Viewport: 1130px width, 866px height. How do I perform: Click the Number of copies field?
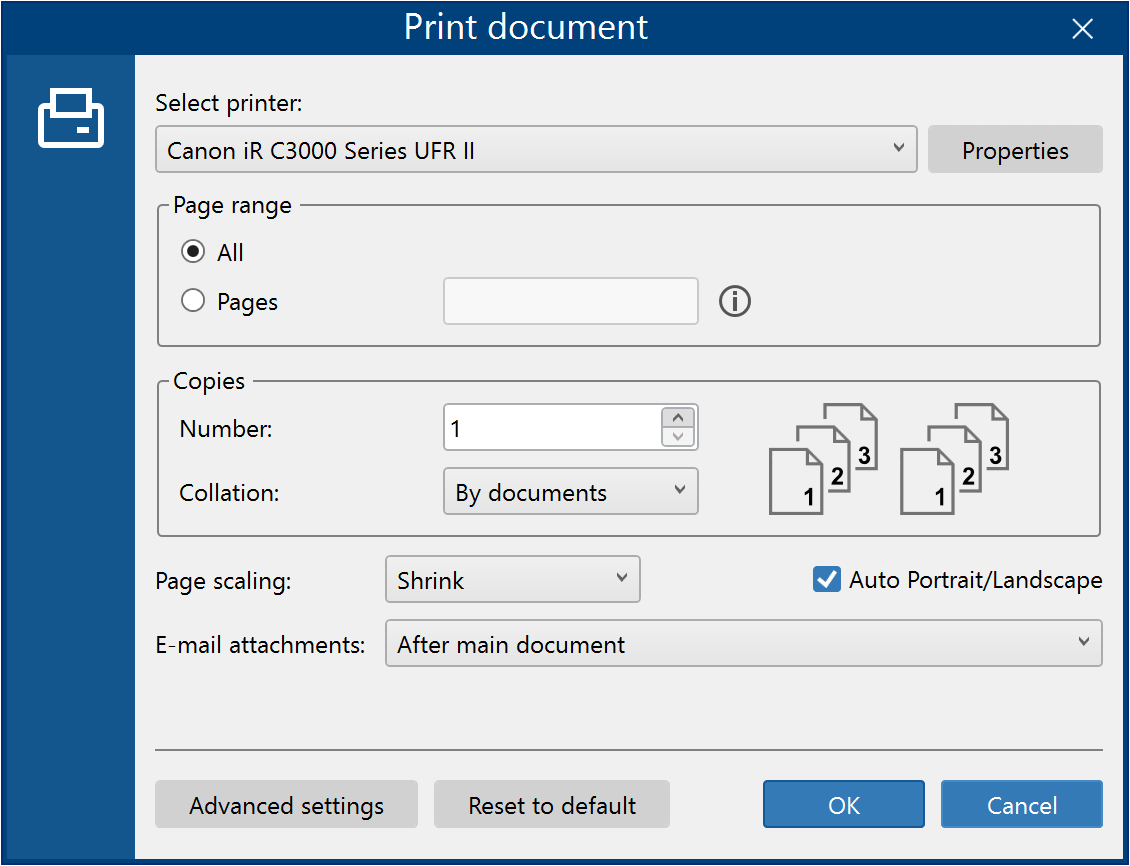(x=552, y=427)
